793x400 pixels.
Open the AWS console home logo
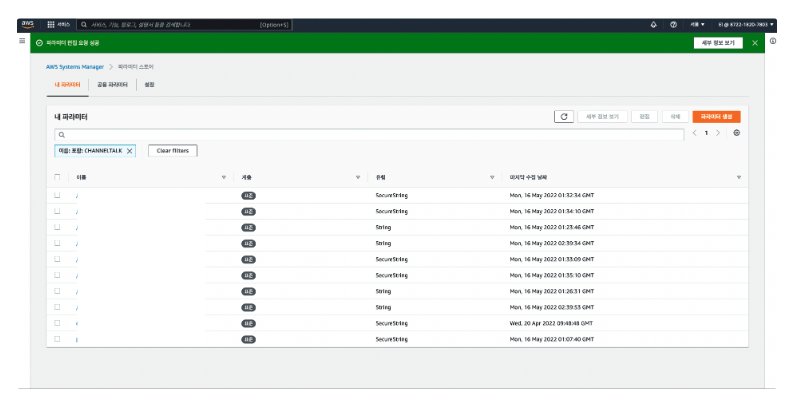point(27,24)
